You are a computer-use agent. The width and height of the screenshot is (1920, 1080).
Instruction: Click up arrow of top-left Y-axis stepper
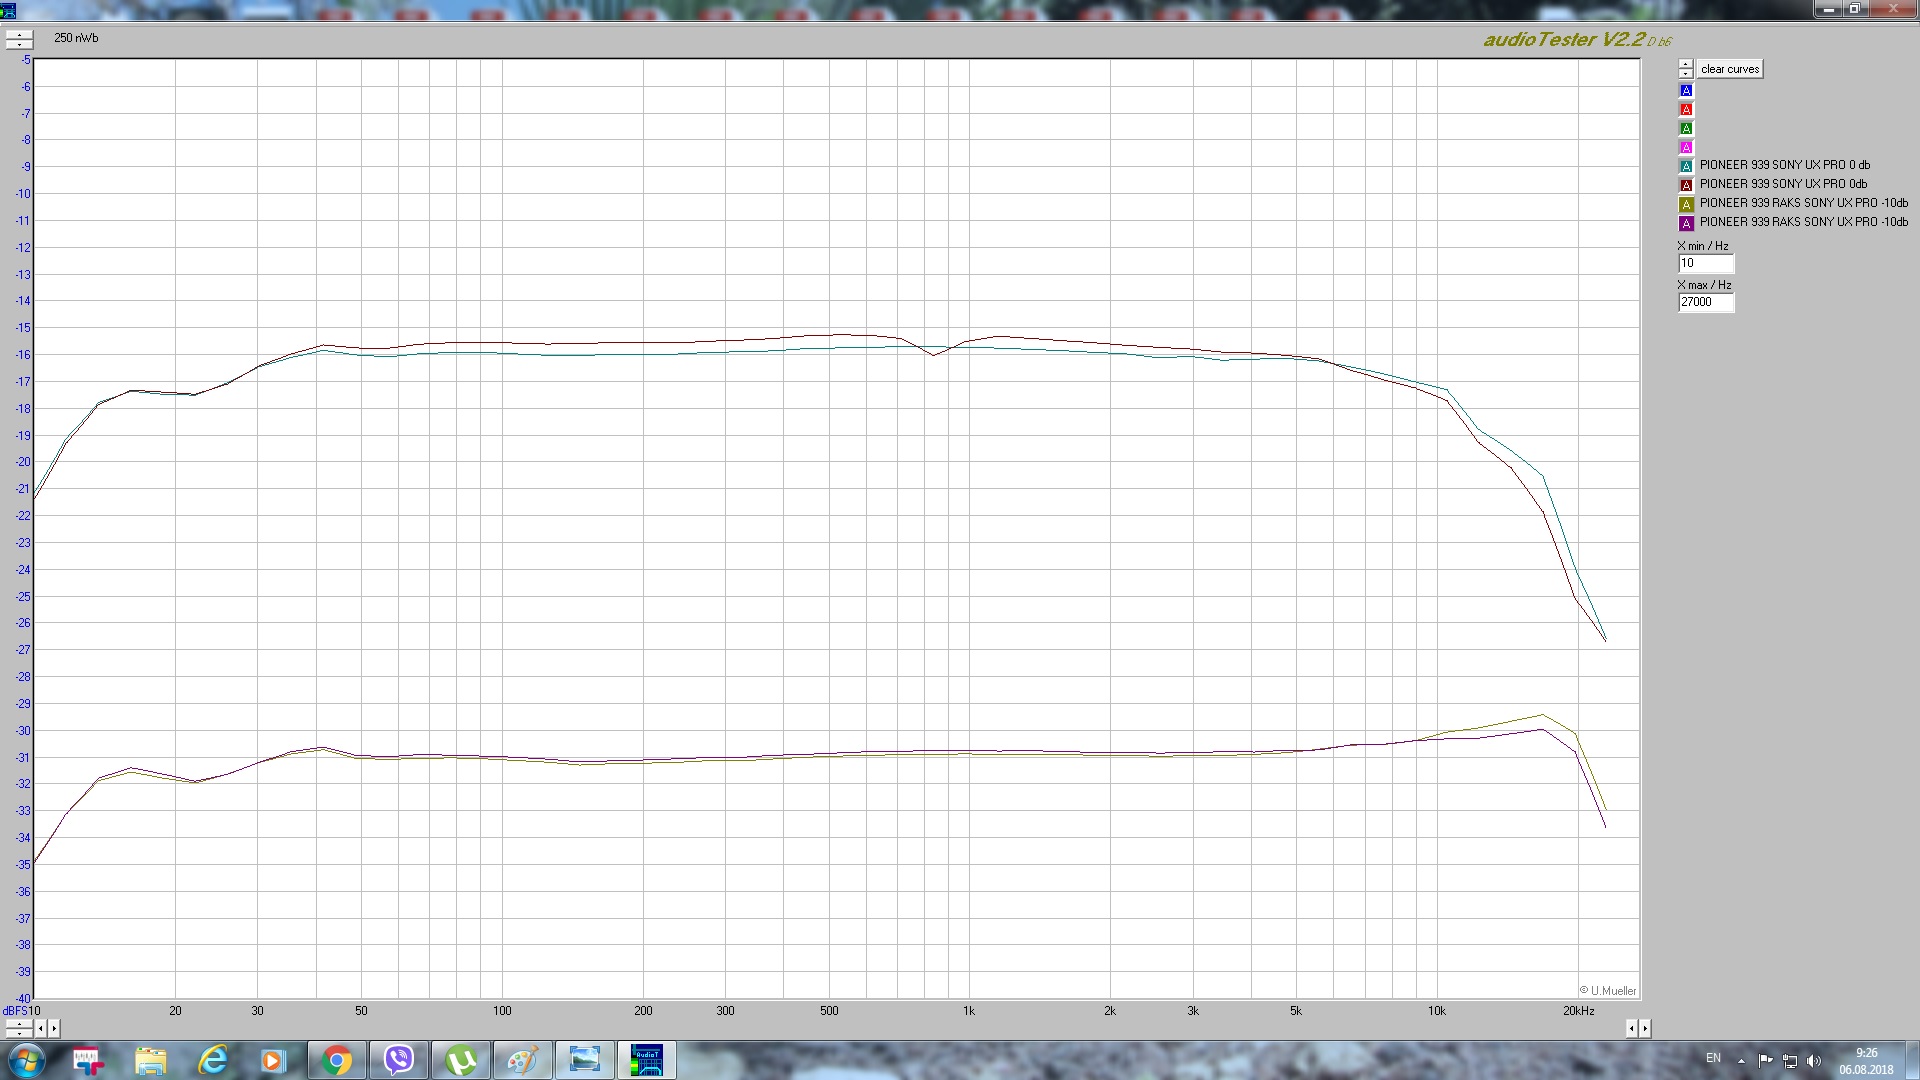(x=19, y=35)
